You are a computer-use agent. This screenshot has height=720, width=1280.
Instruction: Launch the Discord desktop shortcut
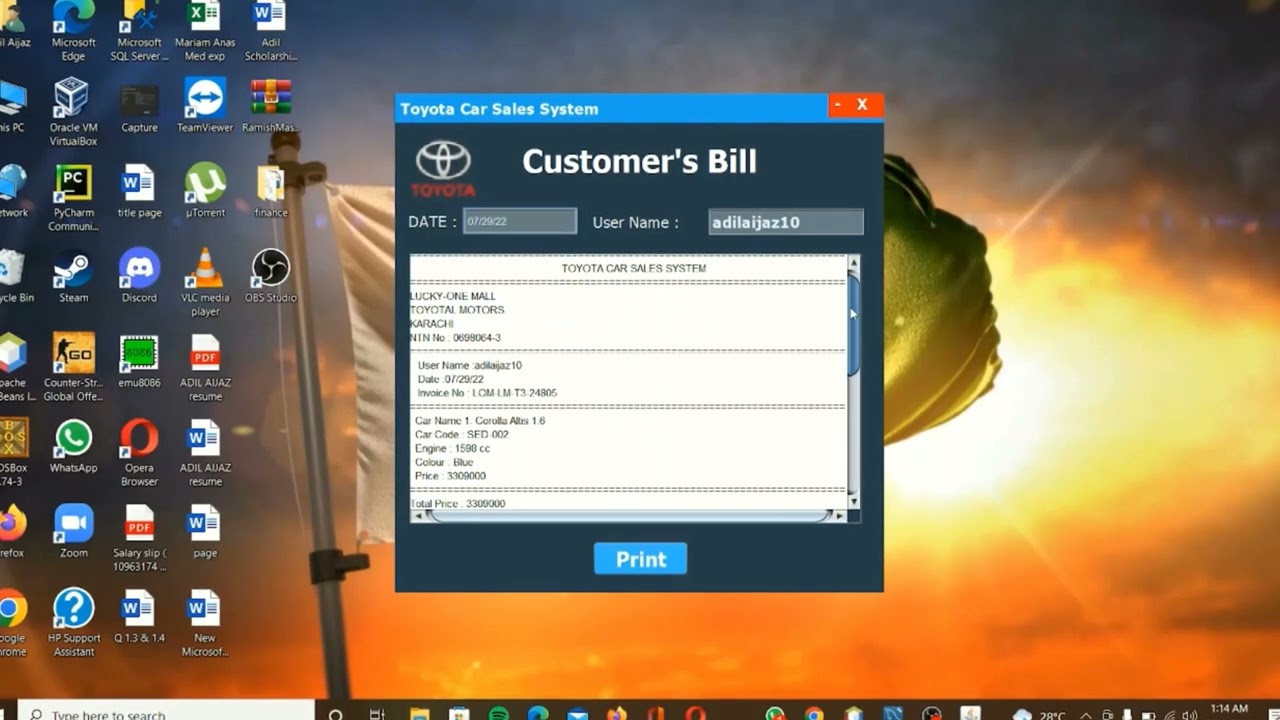(x=139, y=277)
